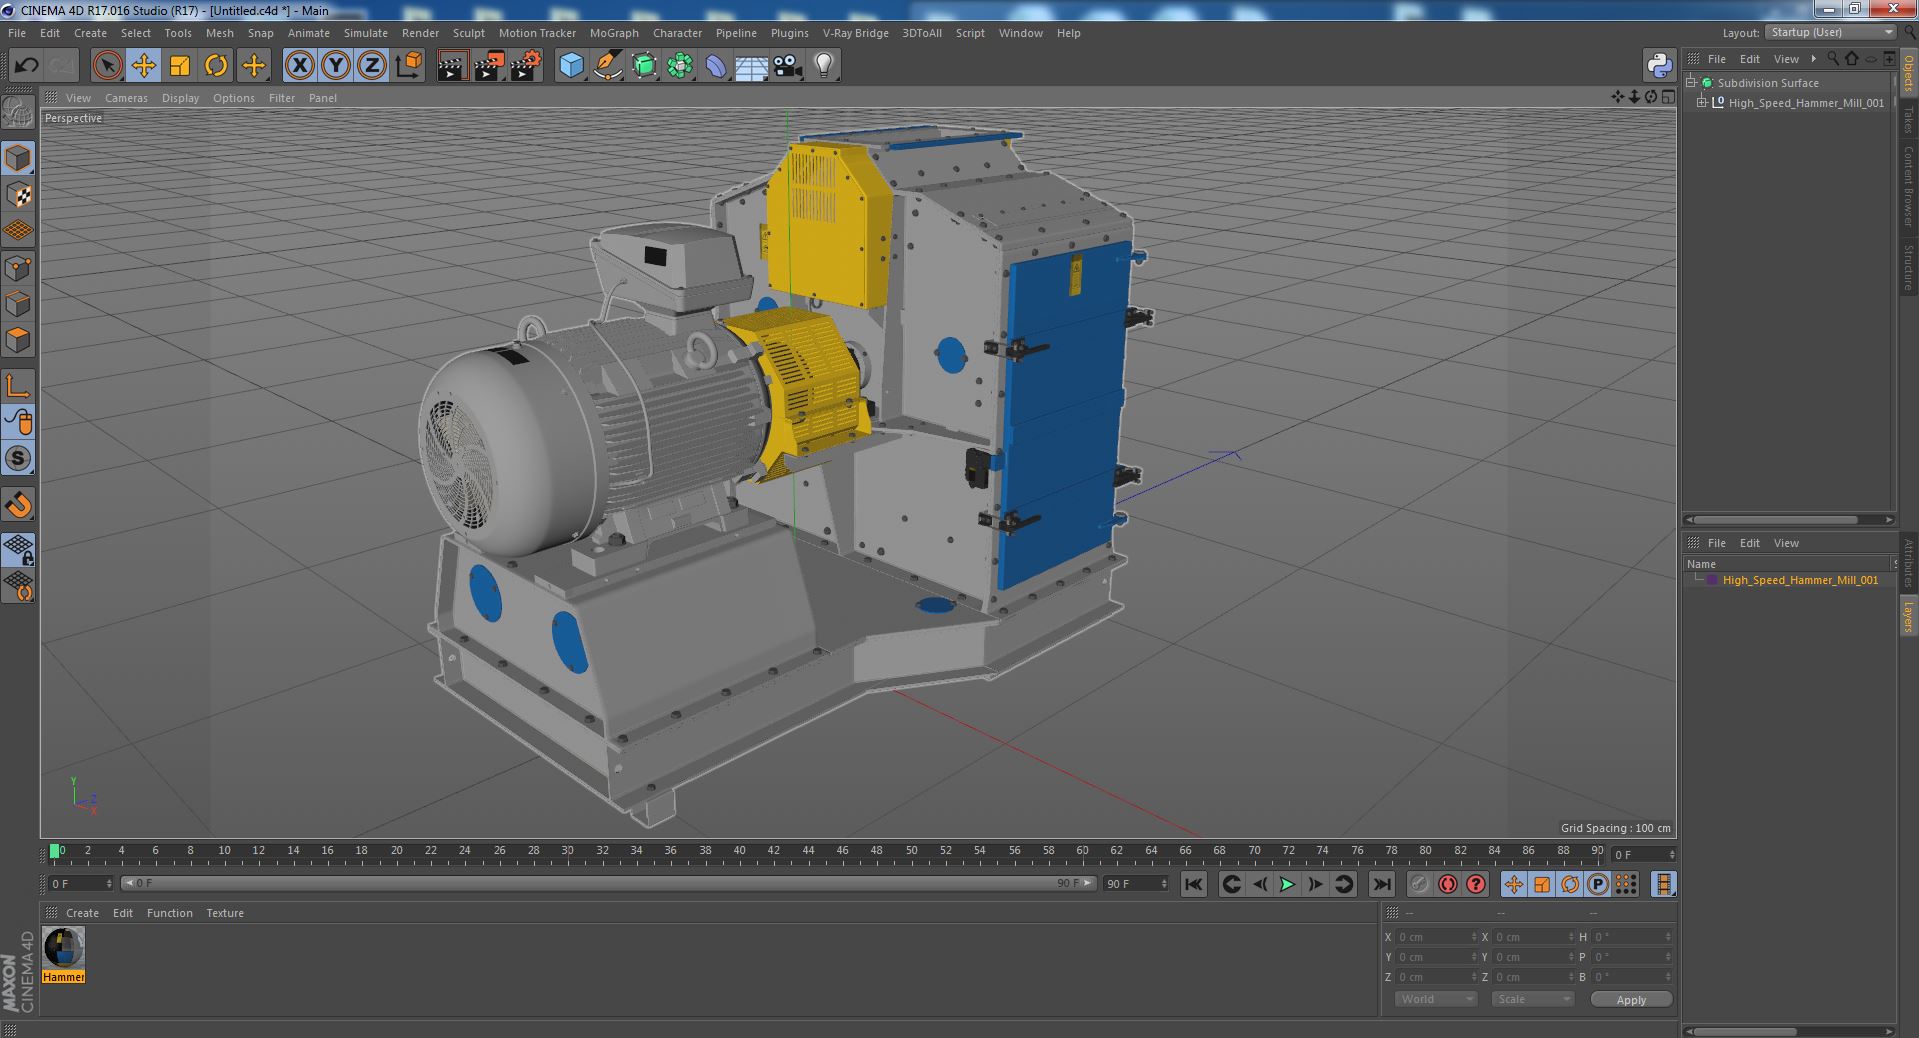Image resolution: width=1919 pixels, height=1038 pixels.
Task: Toggle the viewport layout maximize icon
Action: click(x=1667, y=97)
